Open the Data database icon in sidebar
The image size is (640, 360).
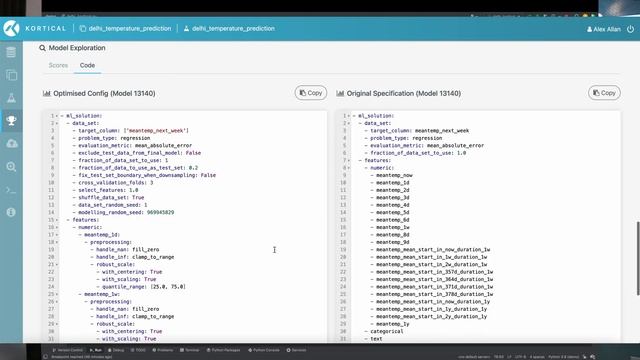tap(11, 52)
